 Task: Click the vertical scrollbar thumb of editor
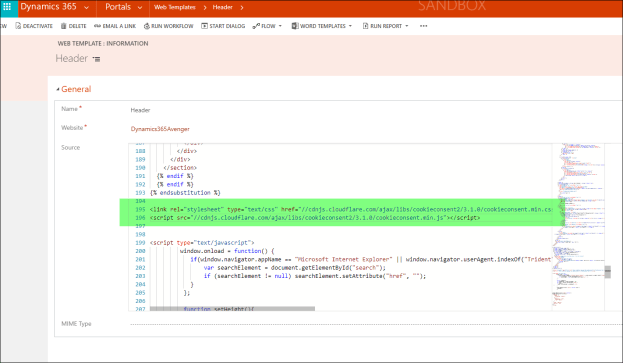[608, 272]
